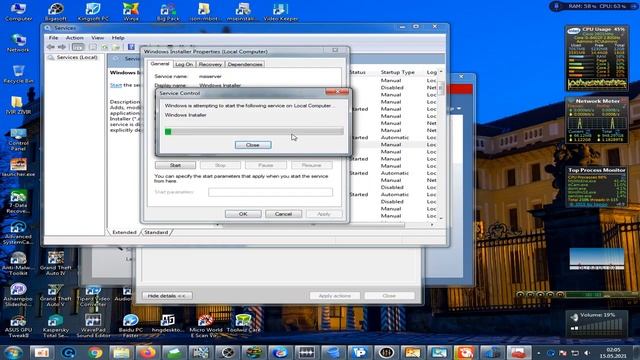The height and width of the screenshot is (360, 640).
Task: Switch to the Log On tab
Action: click(x=184, y=64)
